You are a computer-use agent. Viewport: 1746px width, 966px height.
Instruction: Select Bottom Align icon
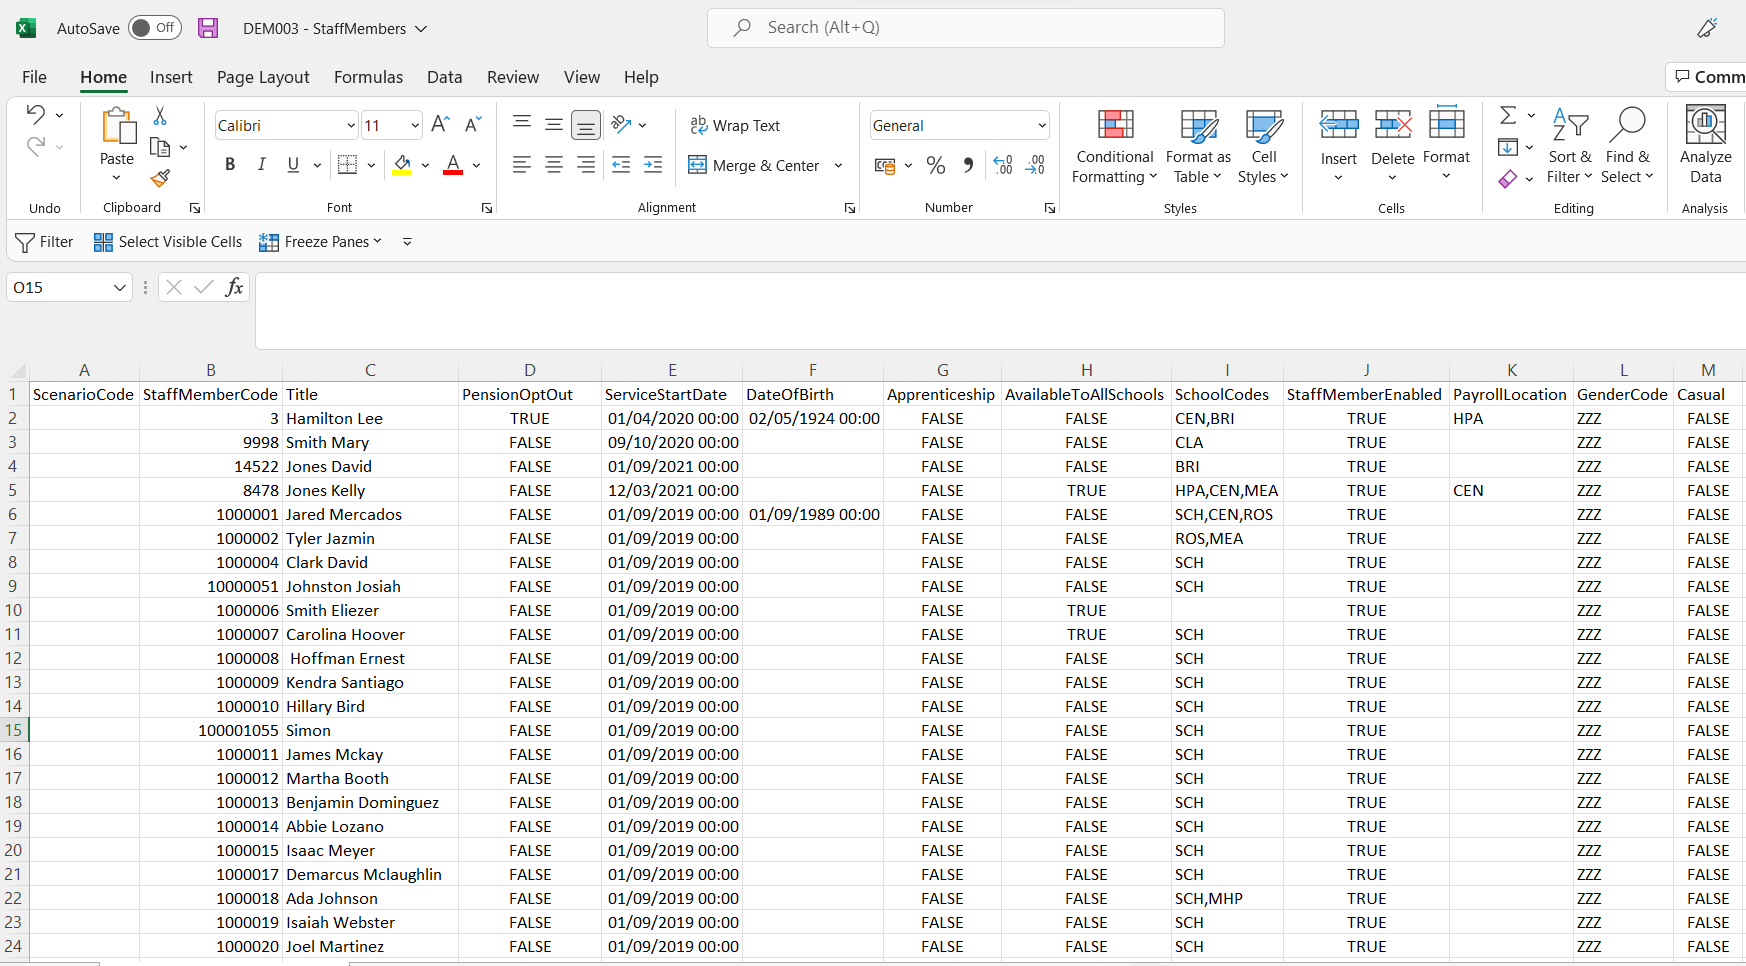[586, 125]
